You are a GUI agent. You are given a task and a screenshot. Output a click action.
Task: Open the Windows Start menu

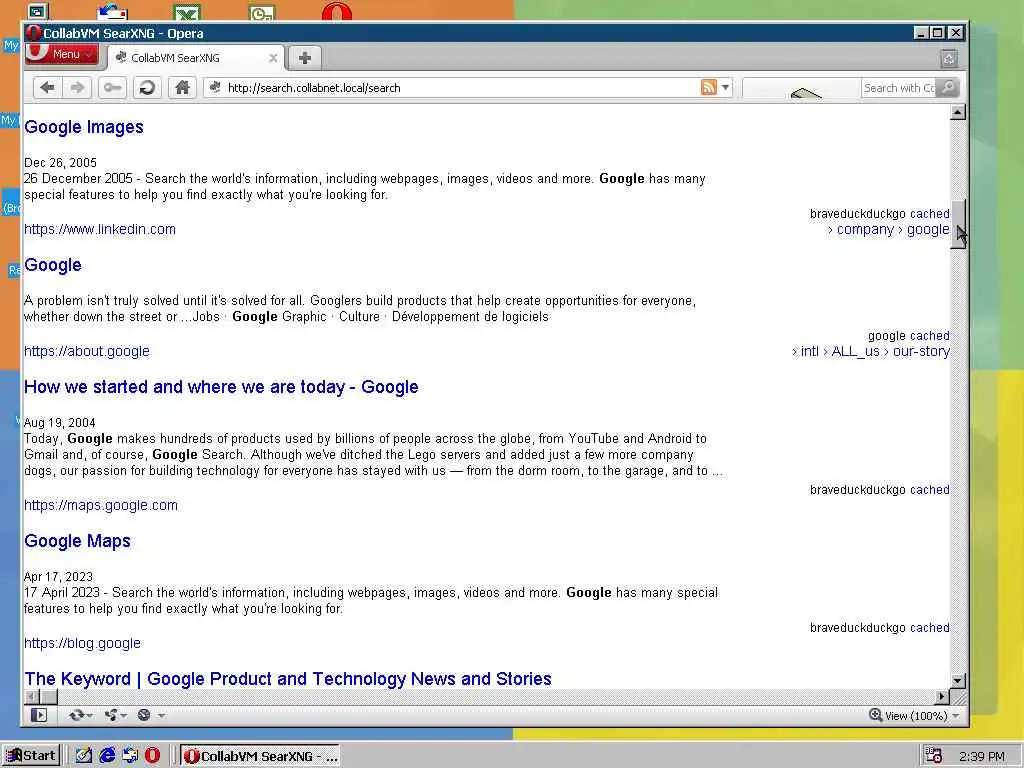pos(31,756)
